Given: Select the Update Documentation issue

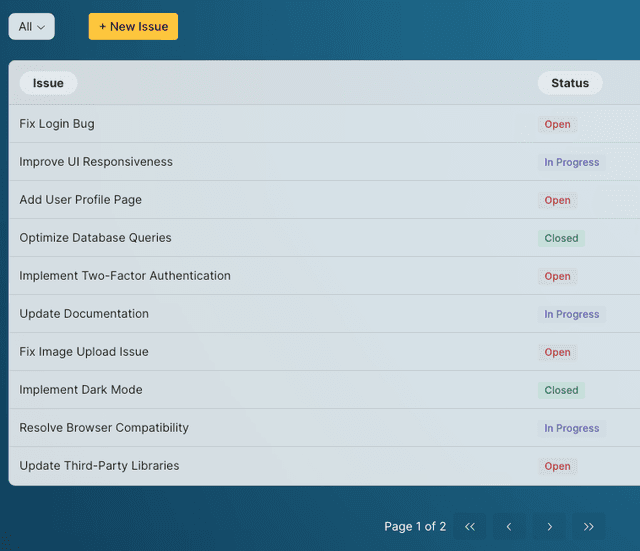Looking at the screenshot, I should pos(84,314).
